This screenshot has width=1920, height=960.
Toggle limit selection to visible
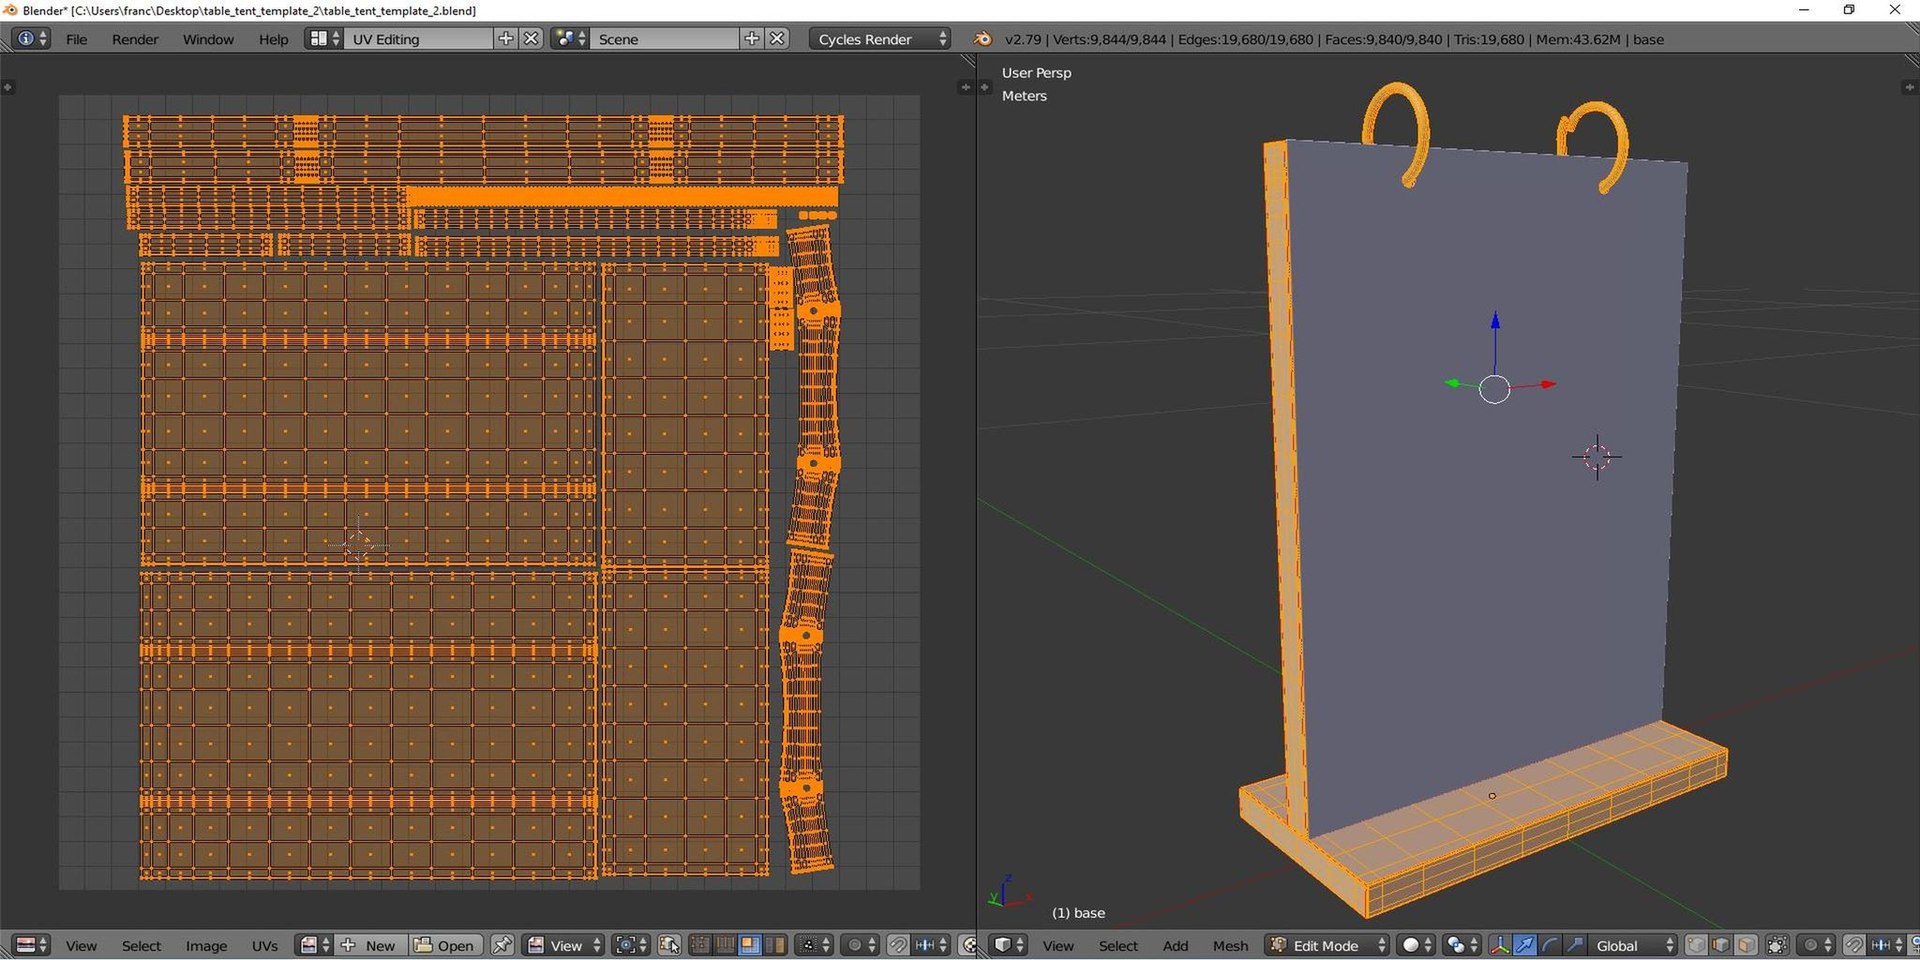1777,945
